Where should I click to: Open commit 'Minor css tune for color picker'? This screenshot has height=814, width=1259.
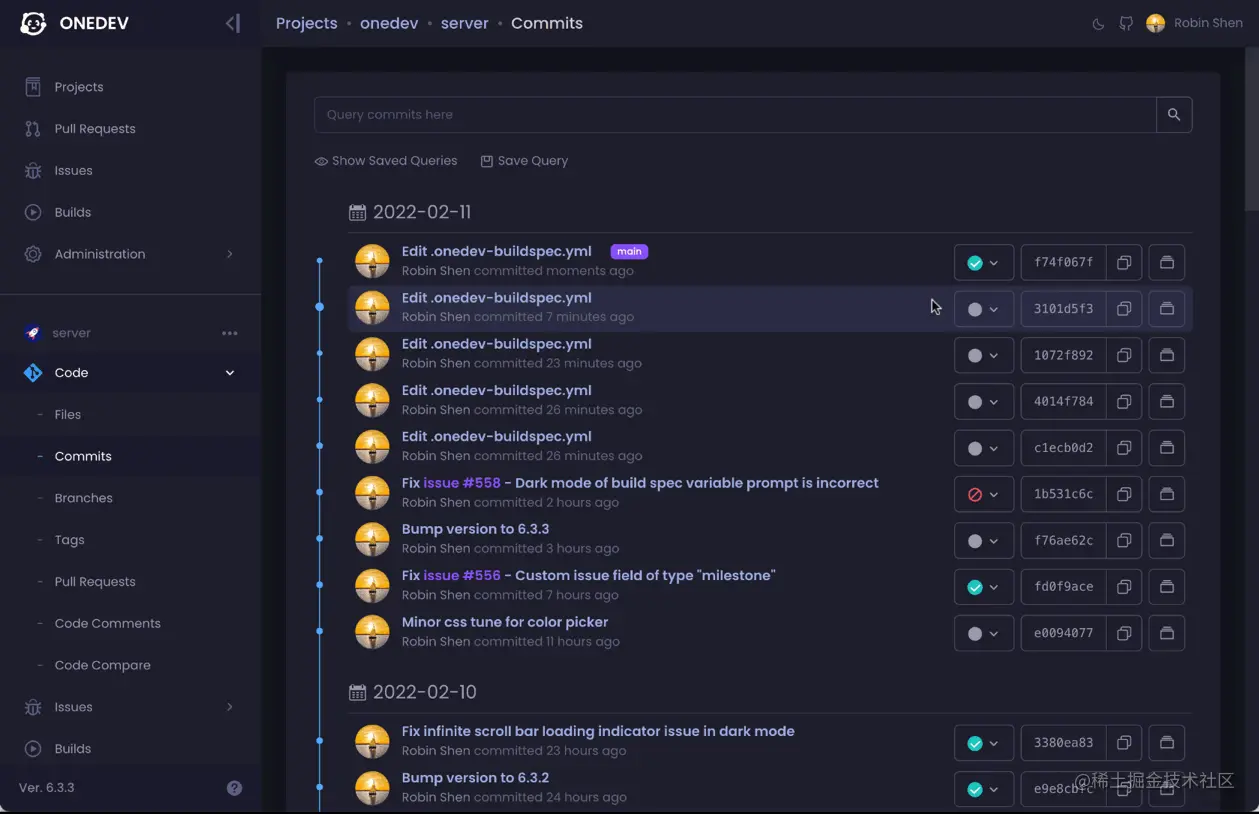click(x=505, y=622)
